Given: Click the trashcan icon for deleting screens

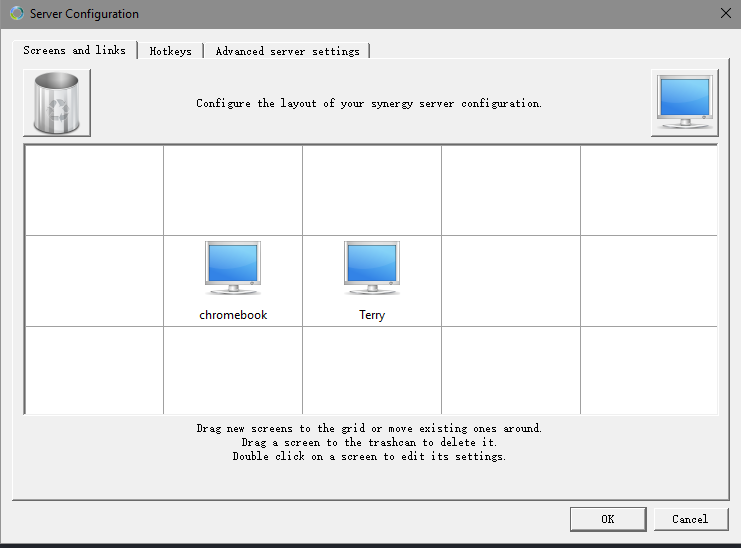Looking at the screenshot, I should [x=57, y=103].
